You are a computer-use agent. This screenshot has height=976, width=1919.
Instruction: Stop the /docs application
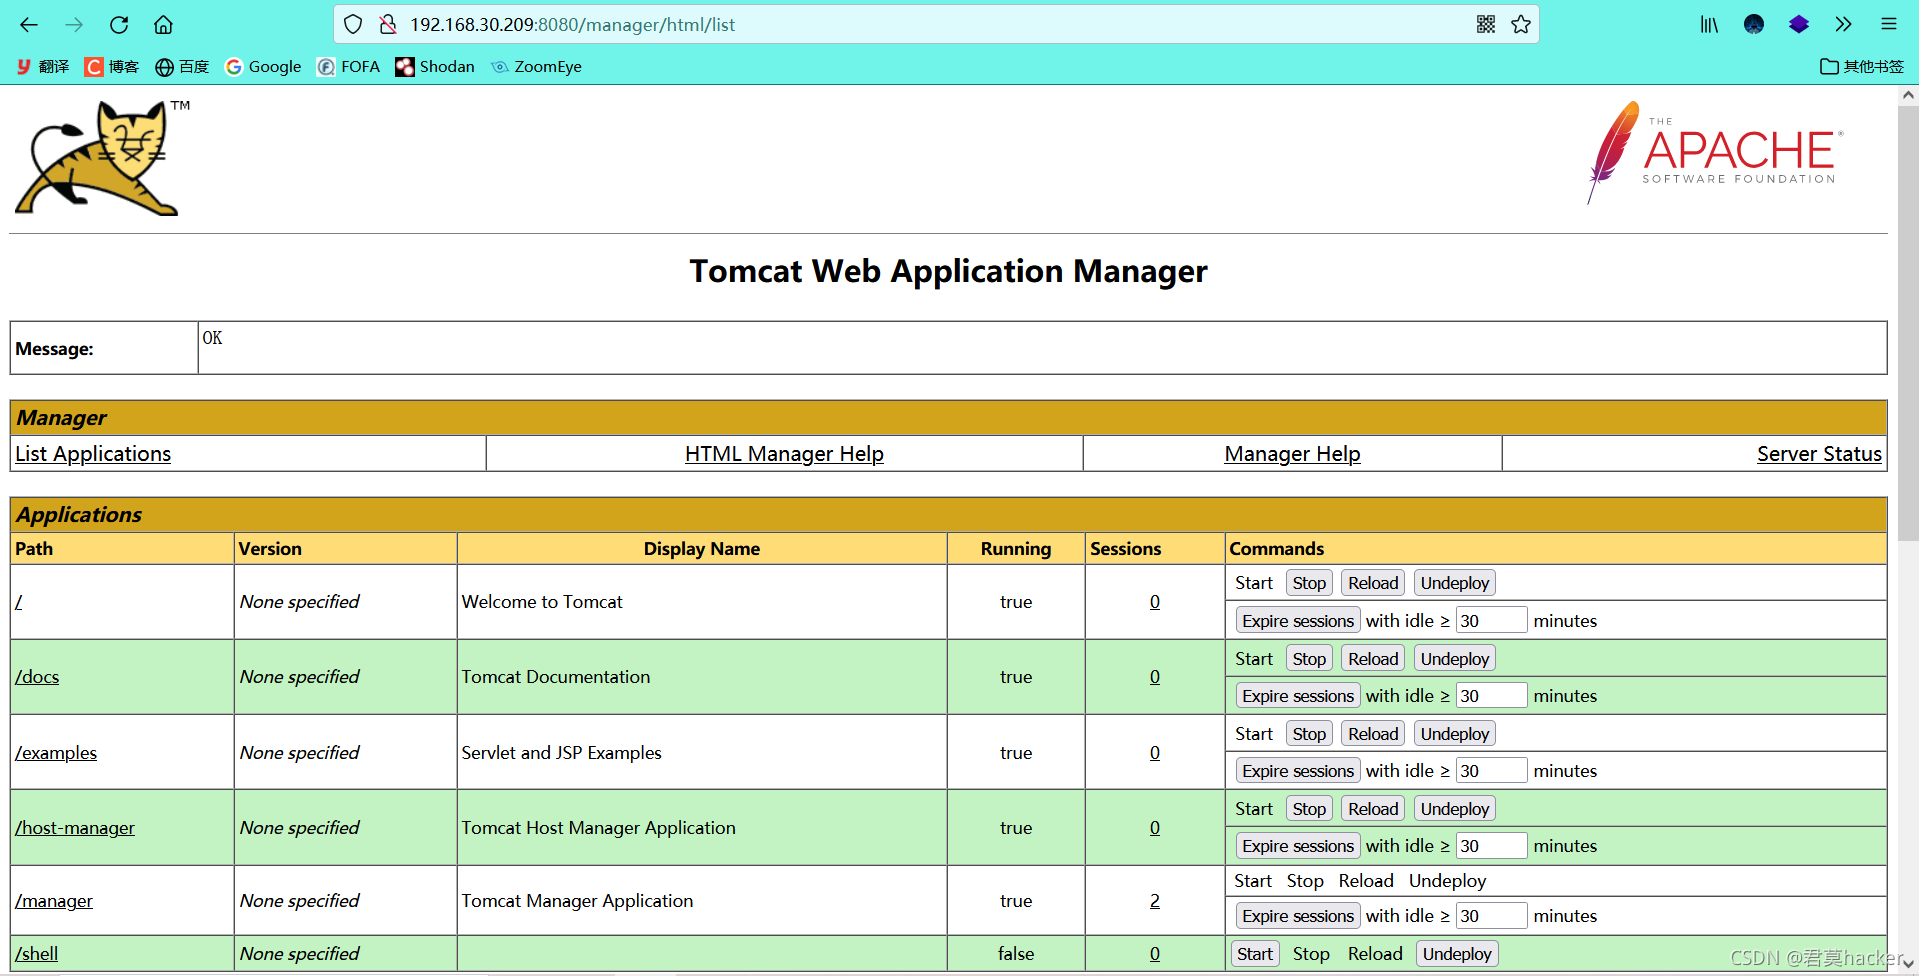[x=1309, y=658]
